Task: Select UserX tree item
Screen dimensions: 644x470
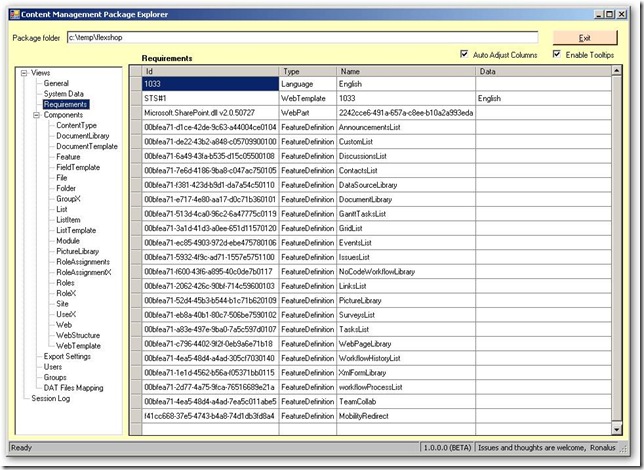Action: (x=66, y=314)
